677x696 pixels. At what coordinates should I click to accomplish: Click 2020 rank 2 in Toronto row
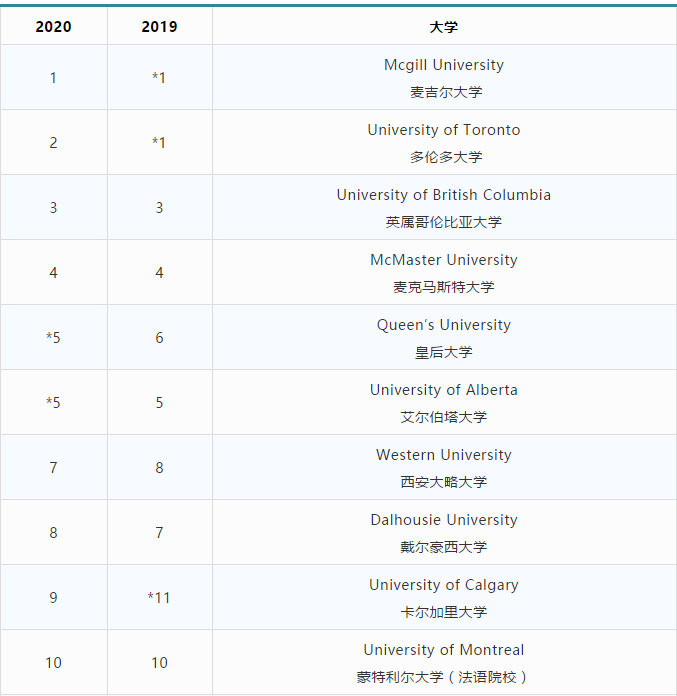(53, 143)
